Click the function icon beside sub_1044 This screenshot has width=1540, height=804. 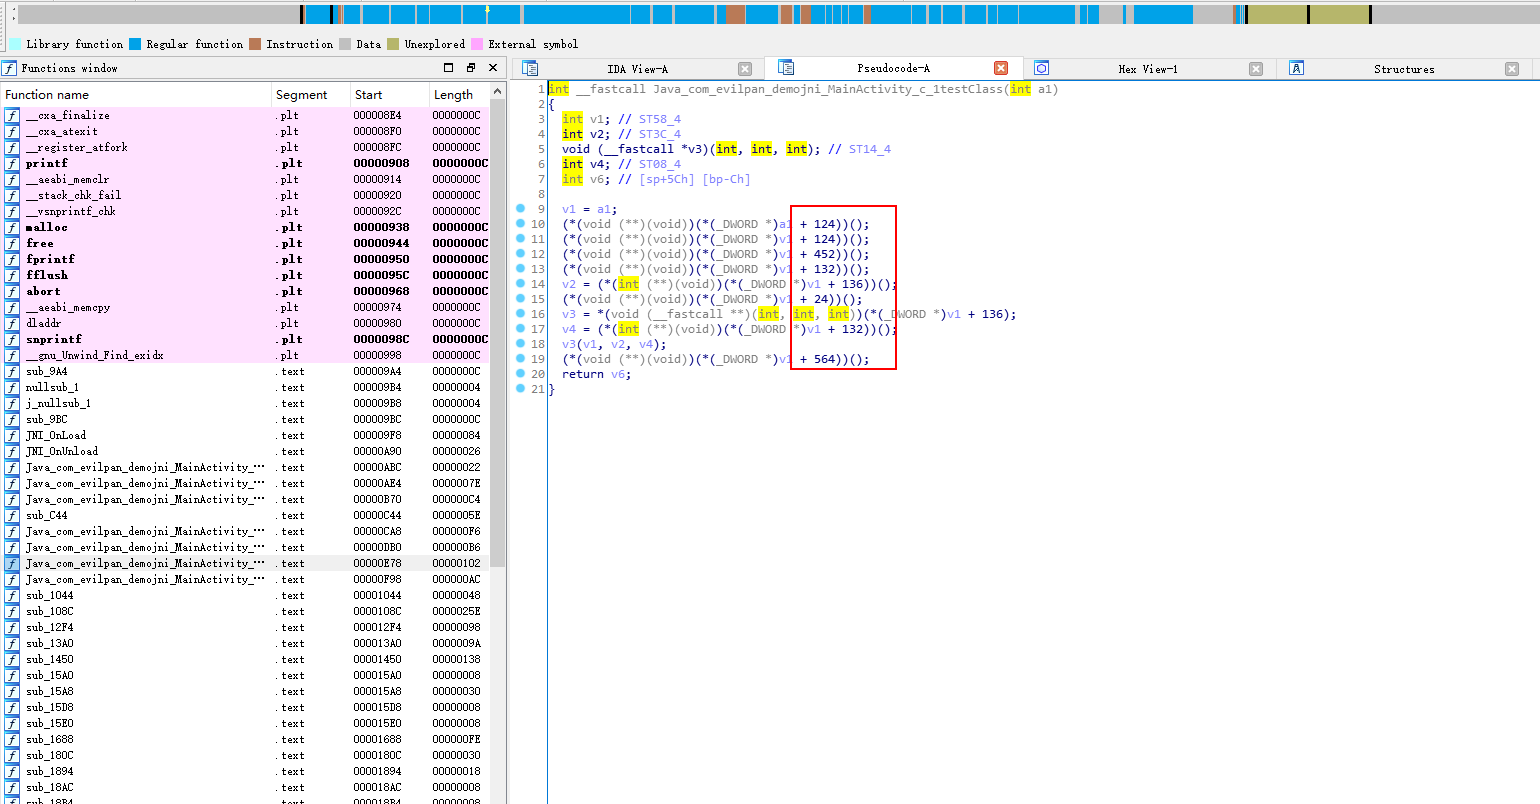12,595
